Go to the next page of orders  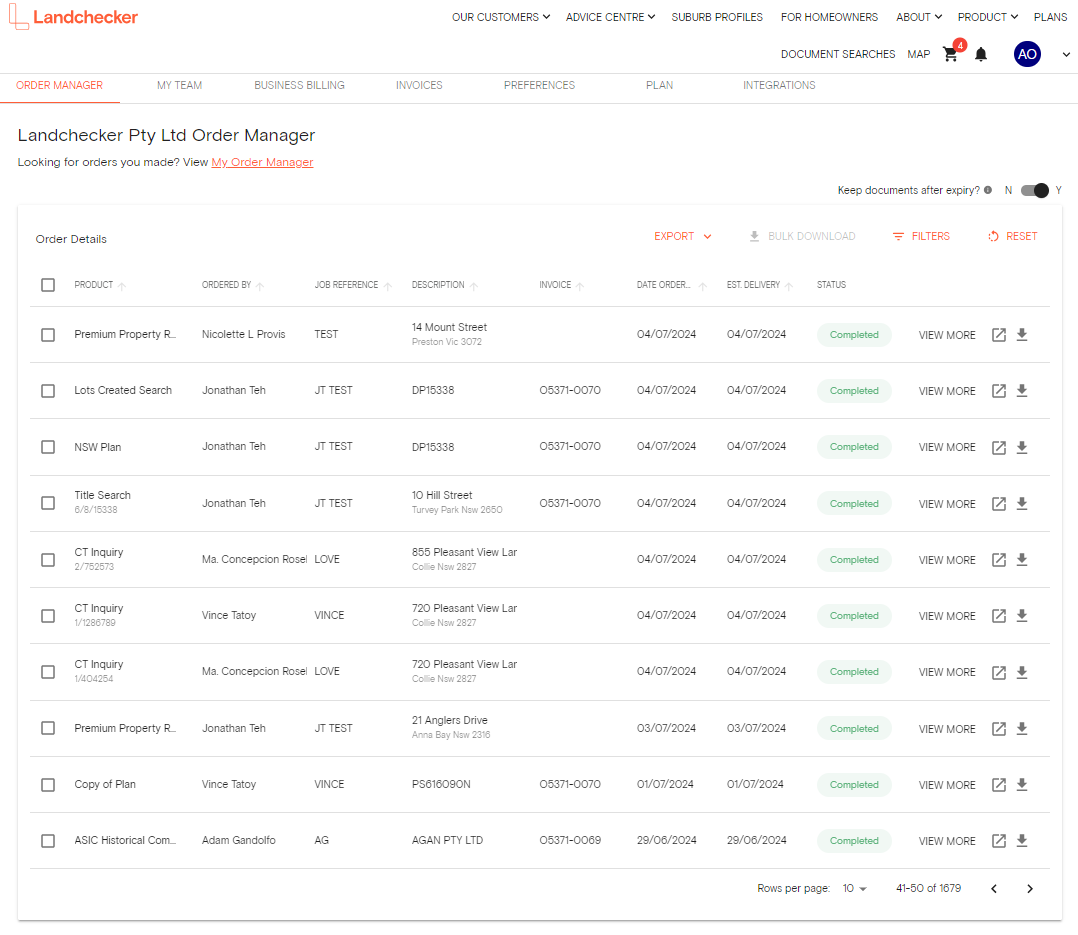(1030, 889)
